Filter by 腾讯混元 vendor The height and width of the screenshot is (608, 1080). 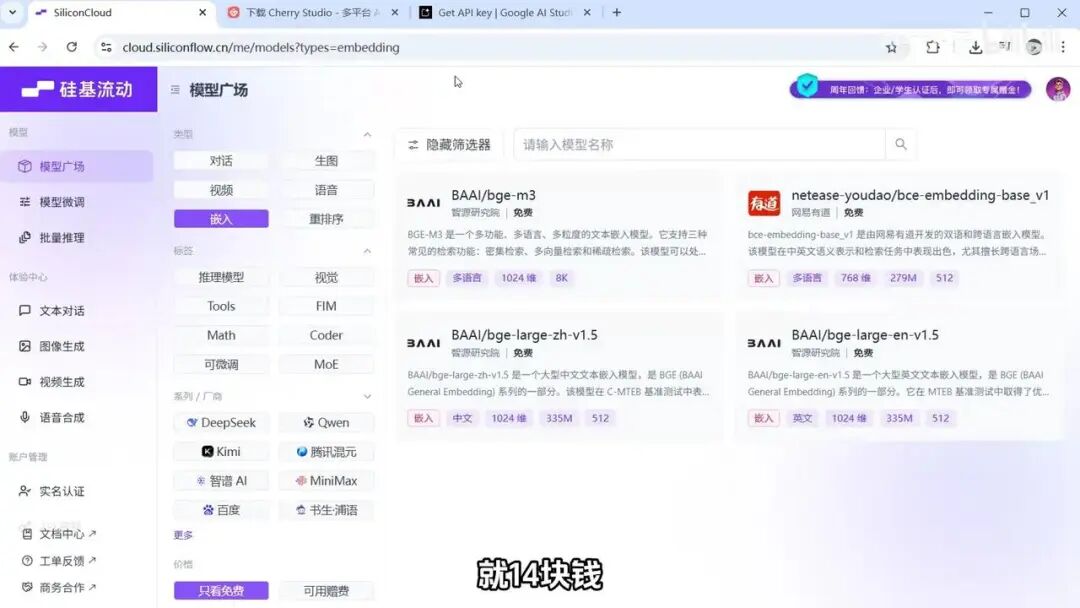(326, 452)
